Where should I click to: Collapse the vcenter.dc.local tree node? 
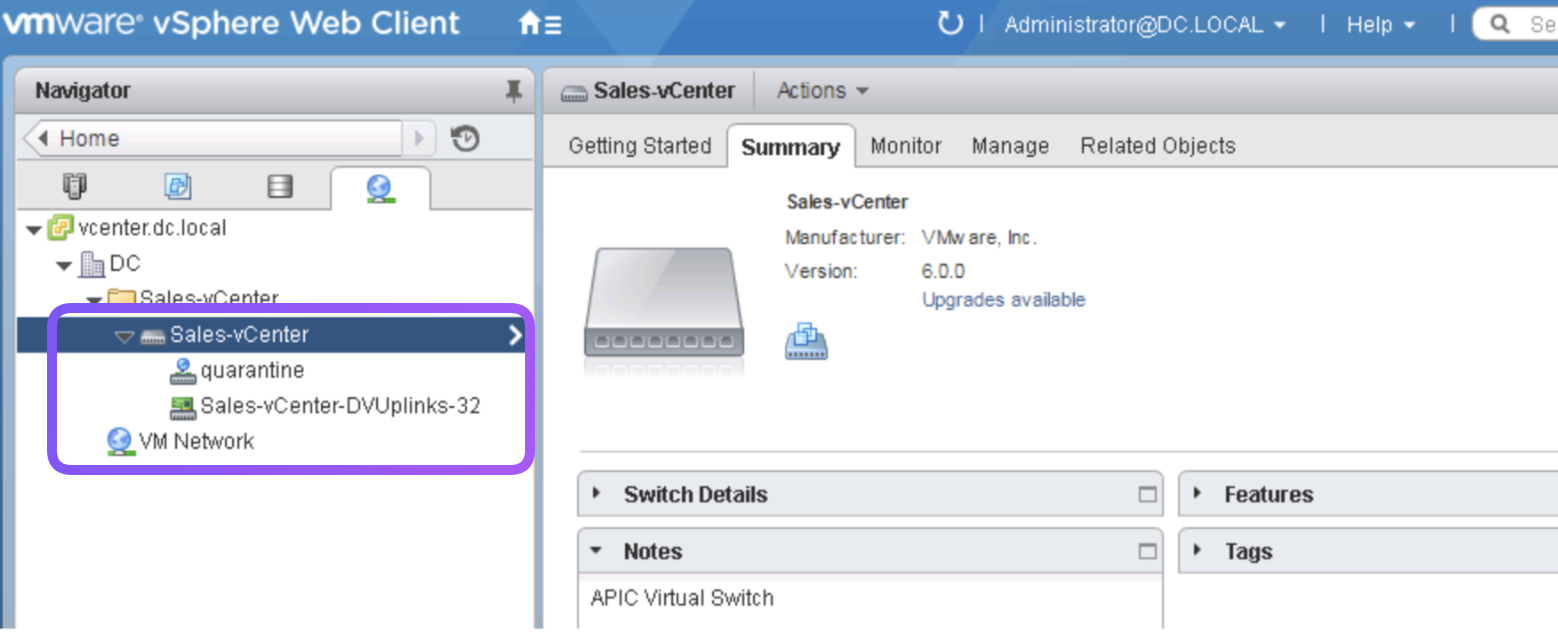tap(35, 230)
